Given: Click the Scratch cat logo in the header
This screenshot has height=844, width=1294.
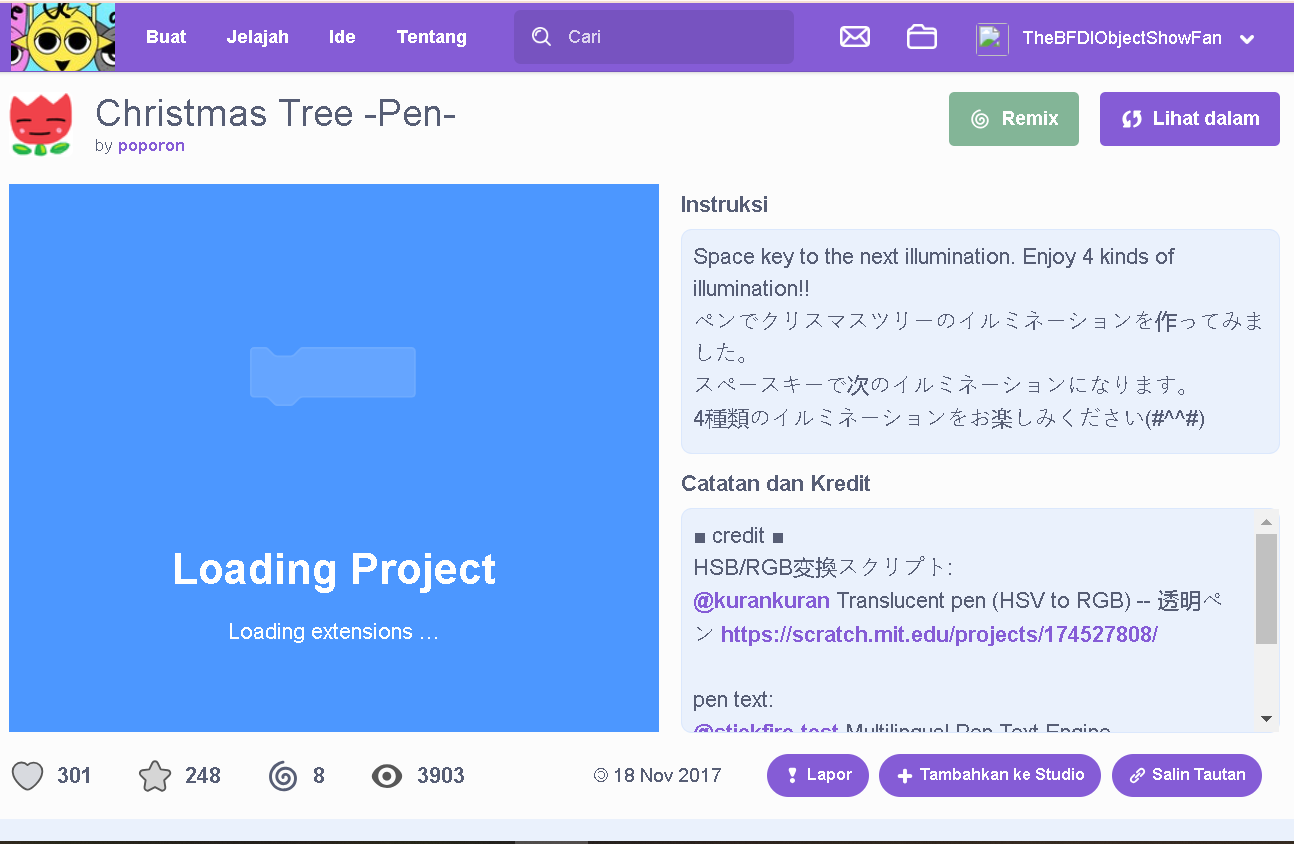Looking at the screenshot, I should 62,37.
